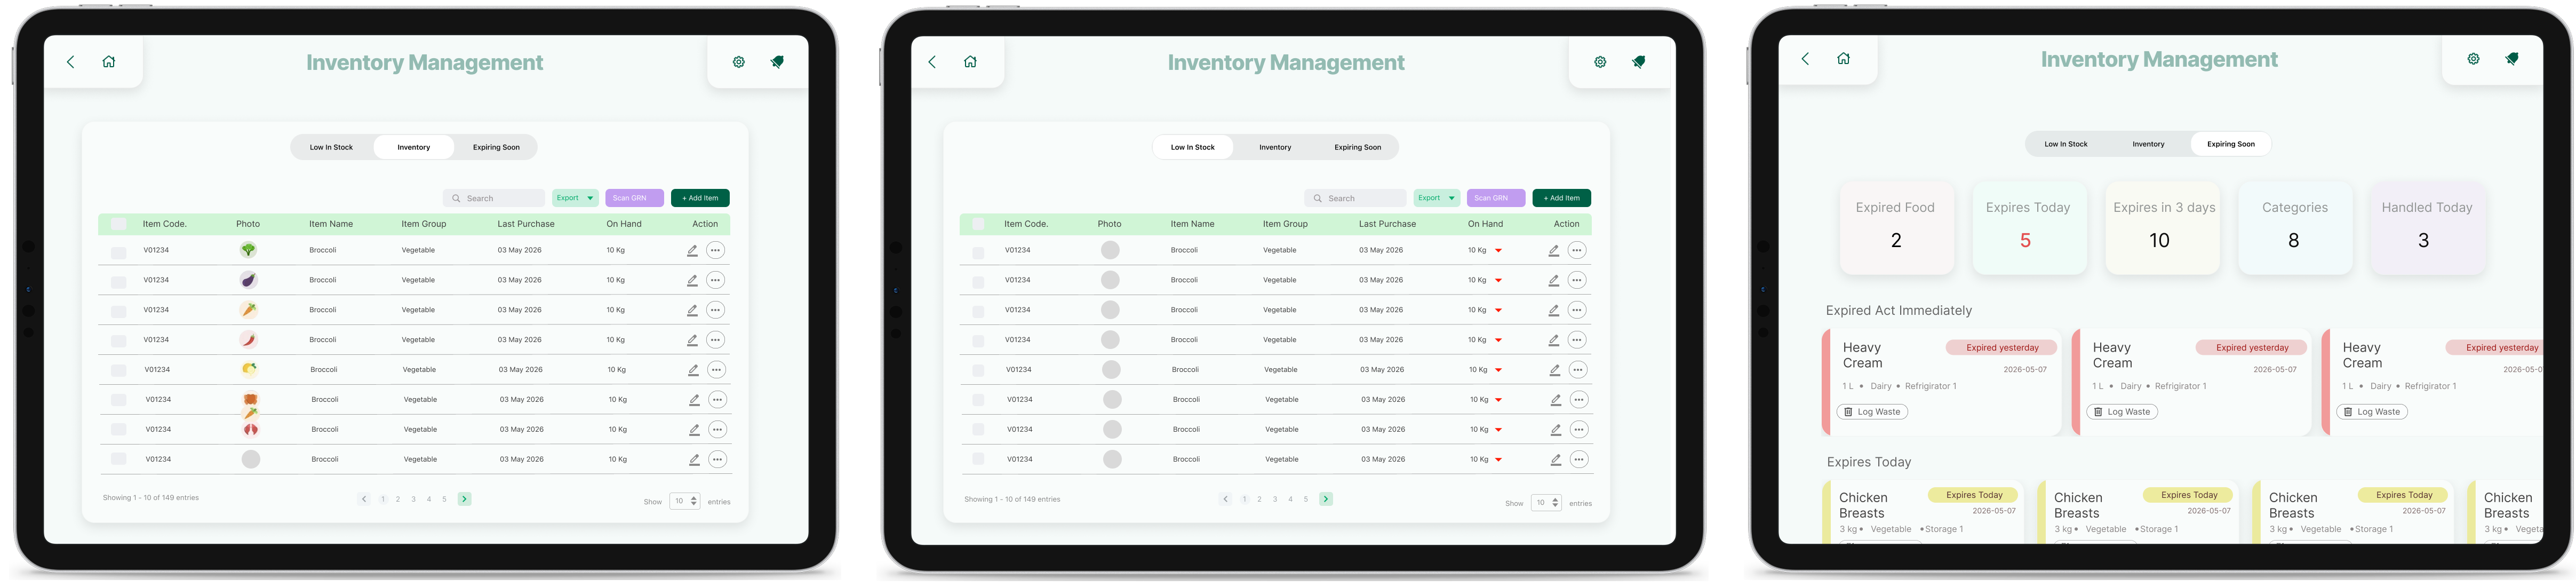This screenshot has width=2576, height=587.
Task: Open Low In Stock tab on the right tablet
Action: [2066, 144]
